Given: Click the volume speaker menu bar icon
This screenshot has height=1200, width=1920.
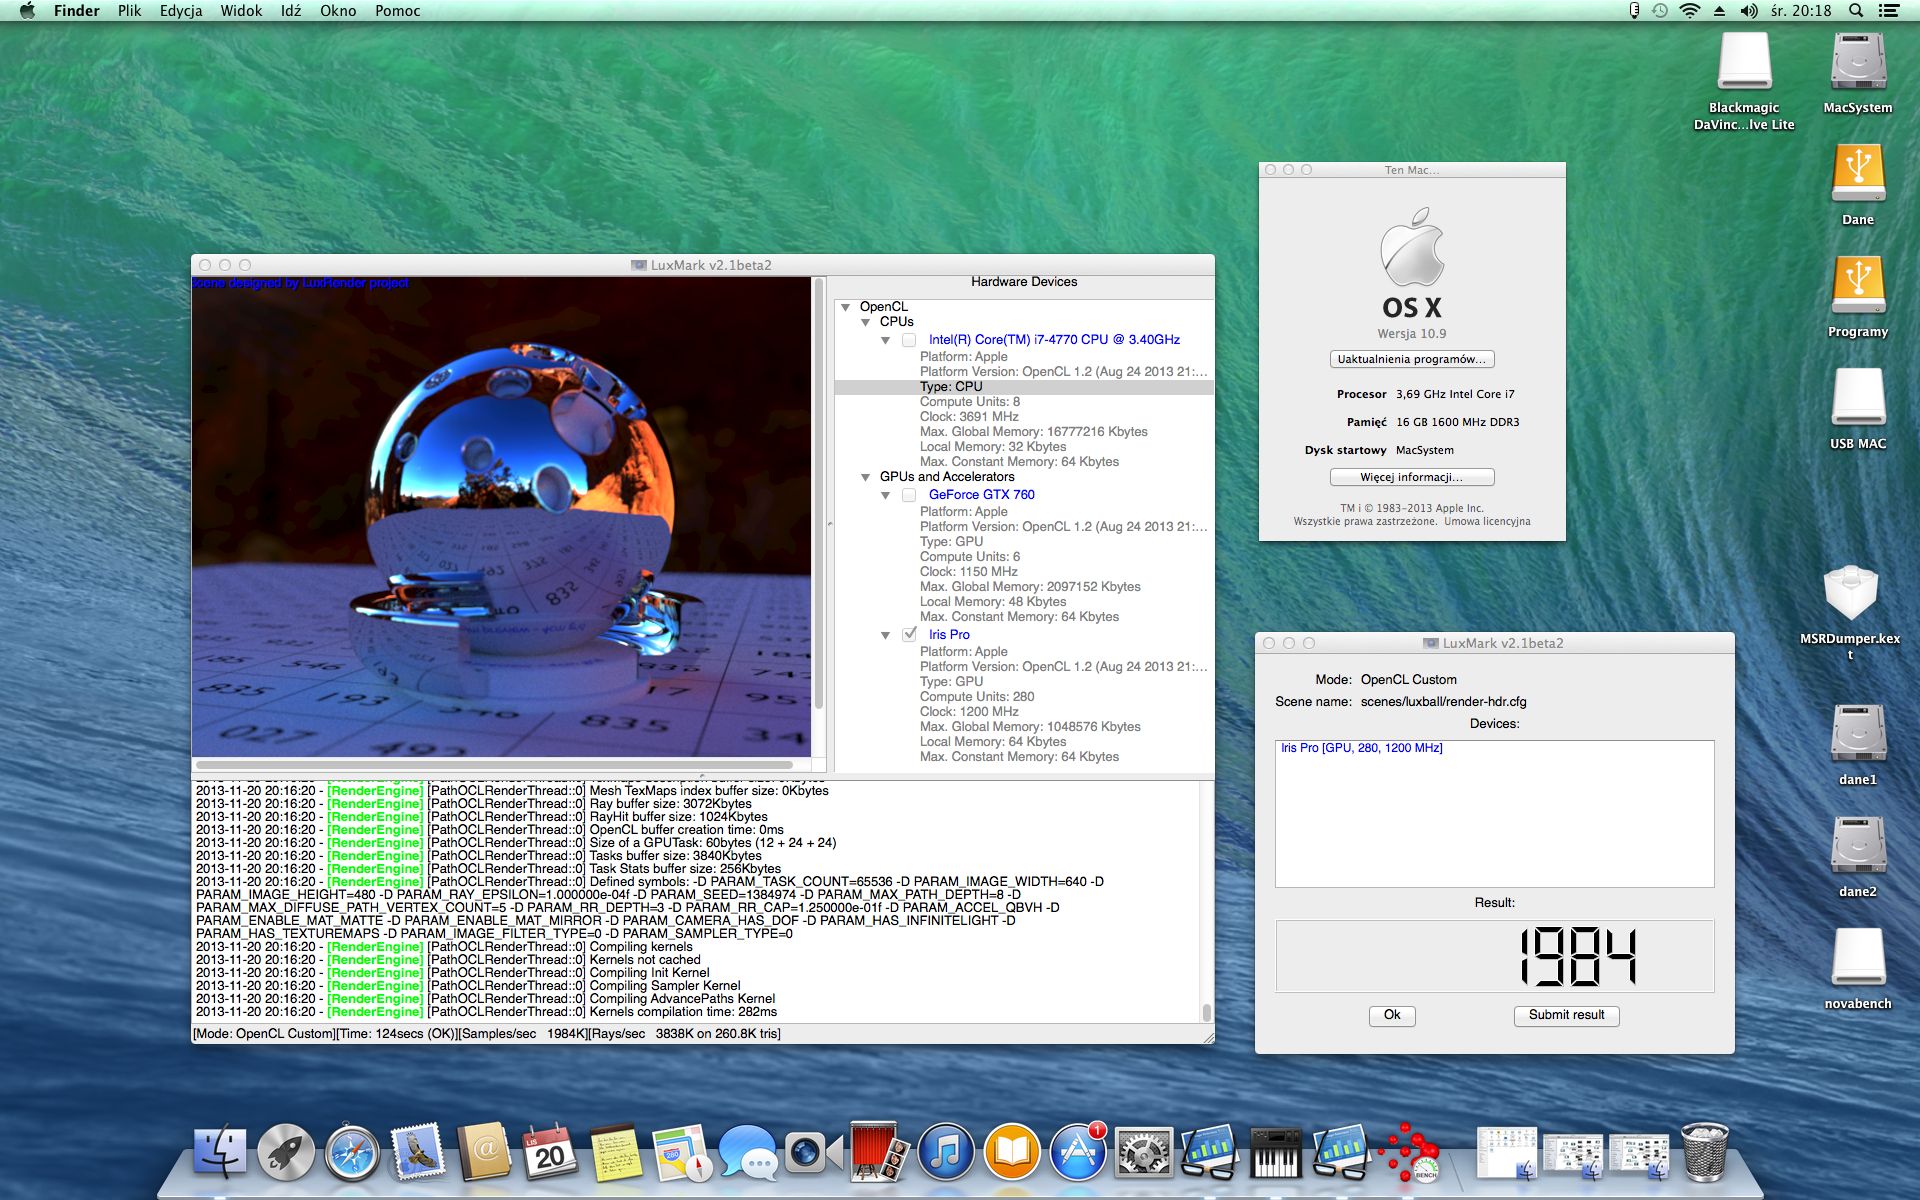Looking at the screenshot, I should 1749,11.
